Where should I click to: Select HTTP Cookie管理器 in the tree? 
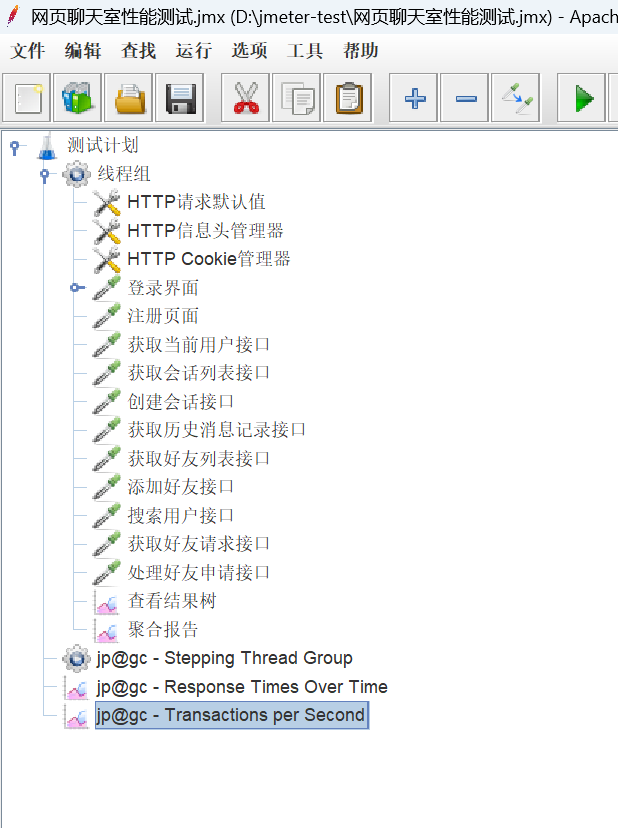coord(209,259)
